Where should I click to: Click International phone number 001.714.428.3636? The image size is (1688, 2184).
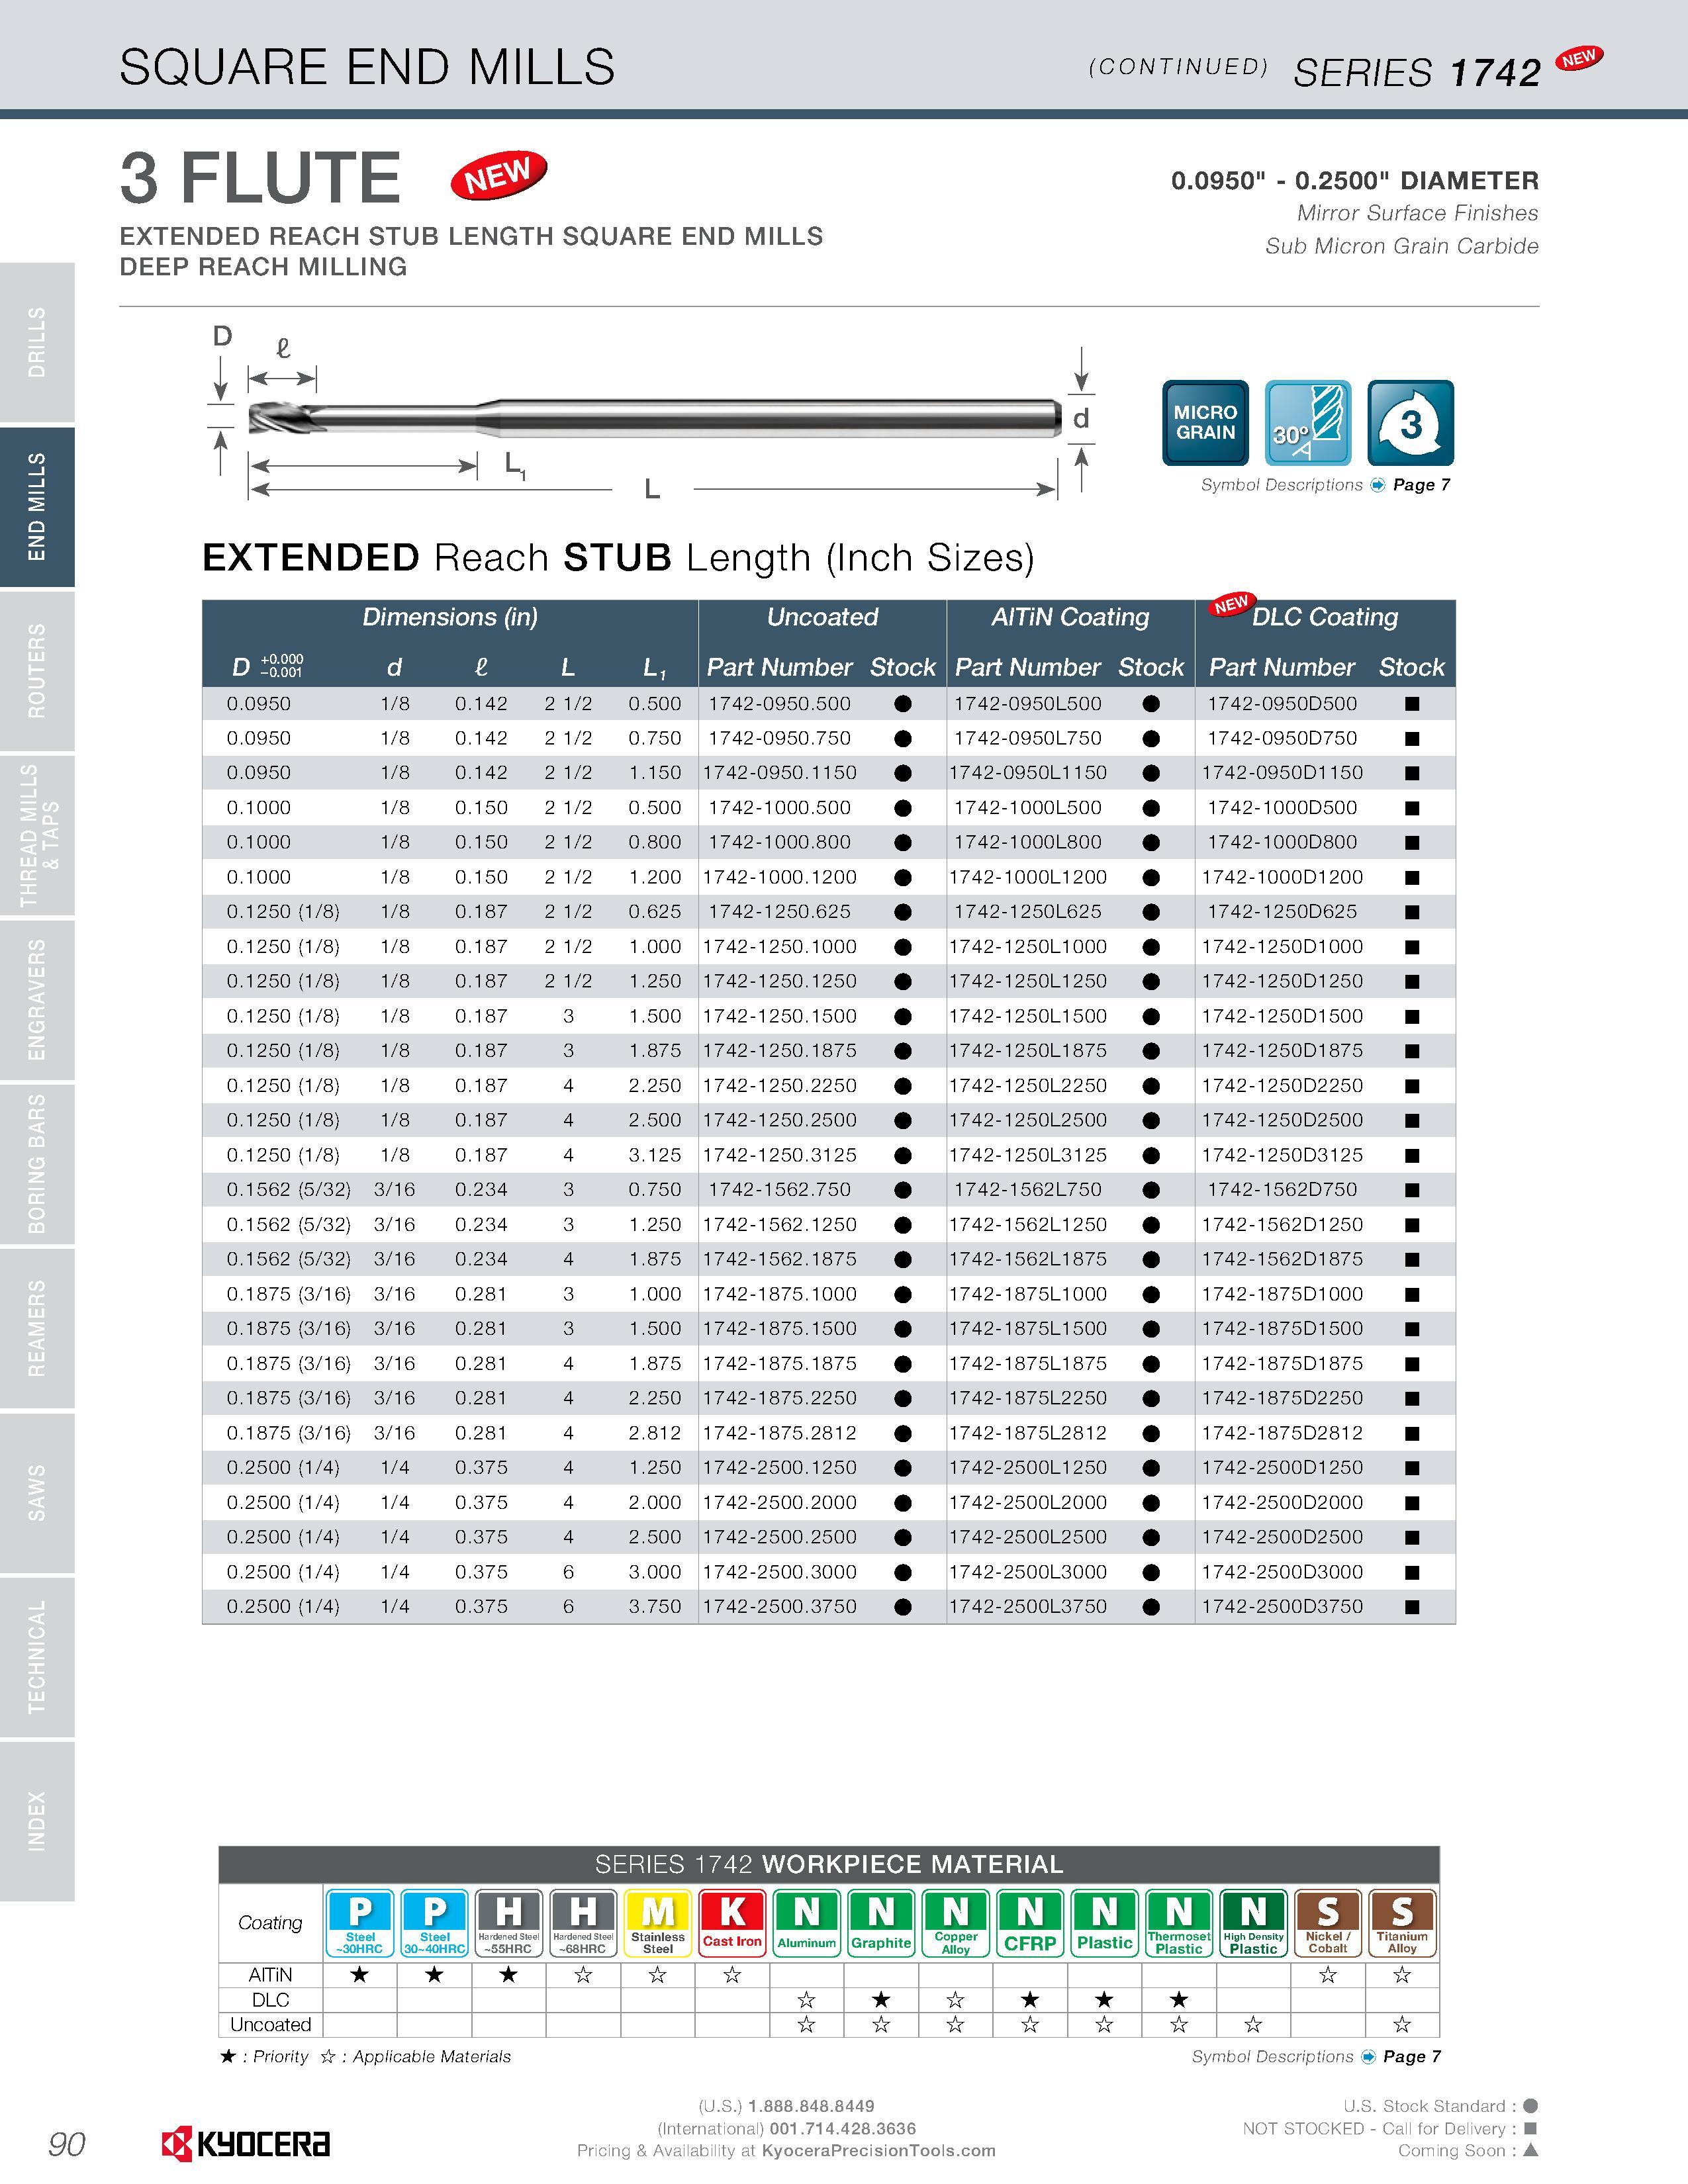843,2129
